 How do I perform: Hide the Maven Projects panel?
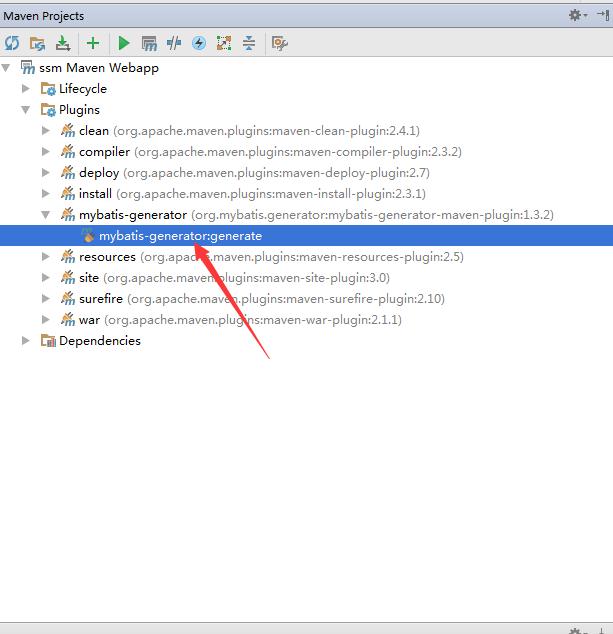(603, 15)
